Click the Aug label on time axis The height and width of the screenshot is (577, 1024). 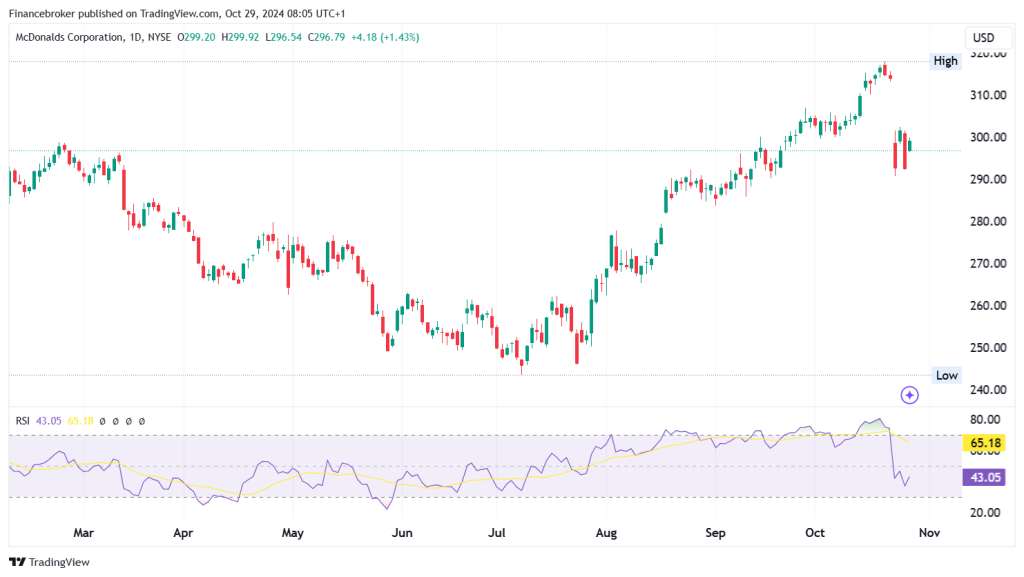coord(606,533)
